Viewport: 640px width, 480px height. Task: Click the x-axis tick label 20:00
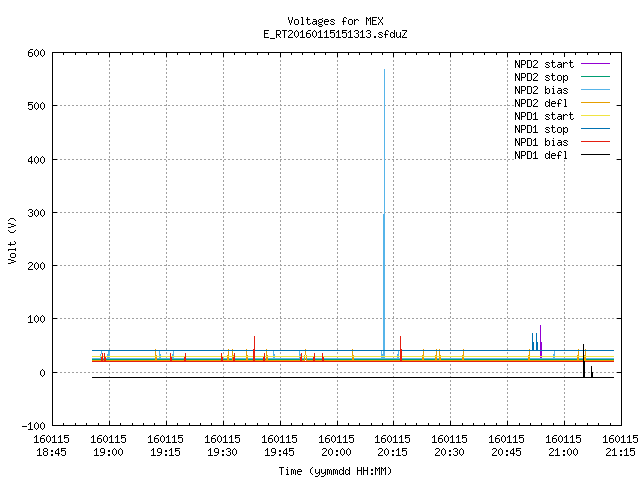pyautogui.click(x=336, y=452)
